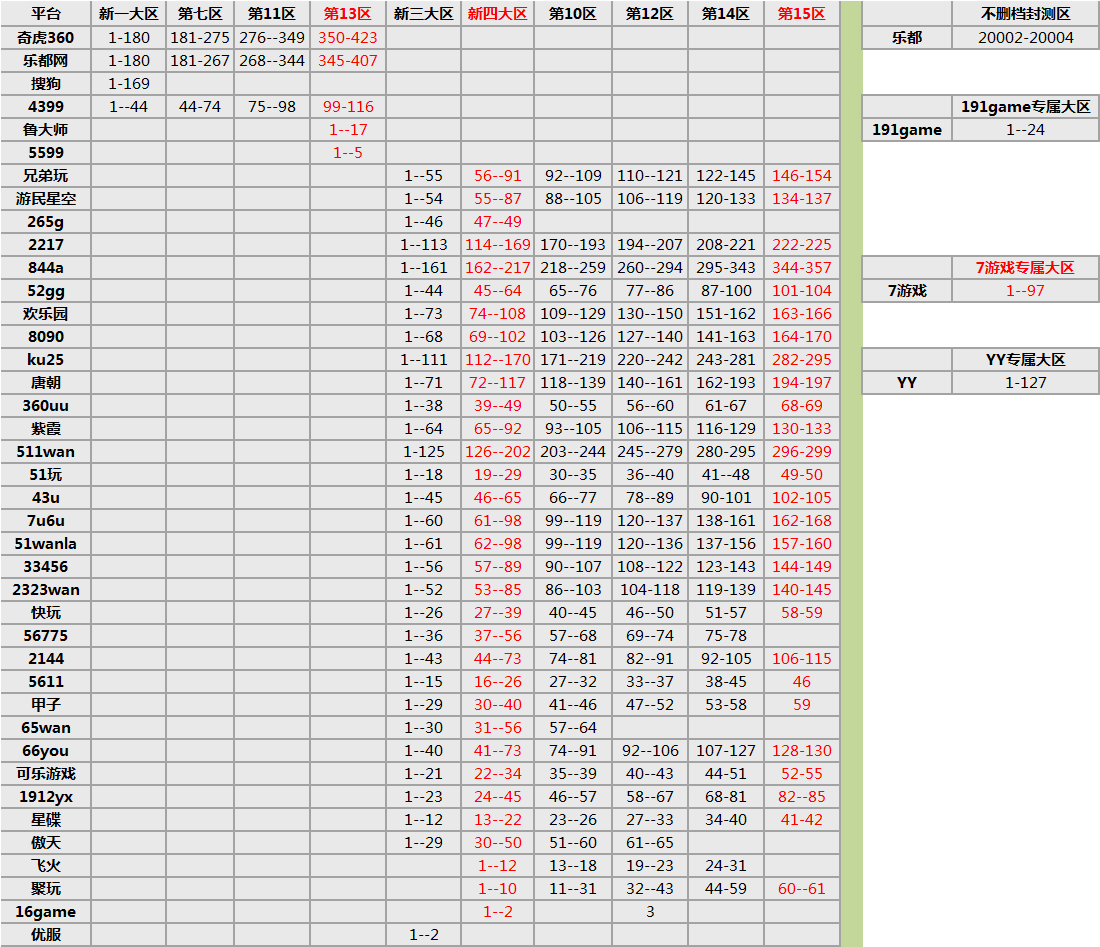Click the 欢乐园 platform label
Screen dimensions: 1100x947
pyautogui.click(x=46, y=314)
